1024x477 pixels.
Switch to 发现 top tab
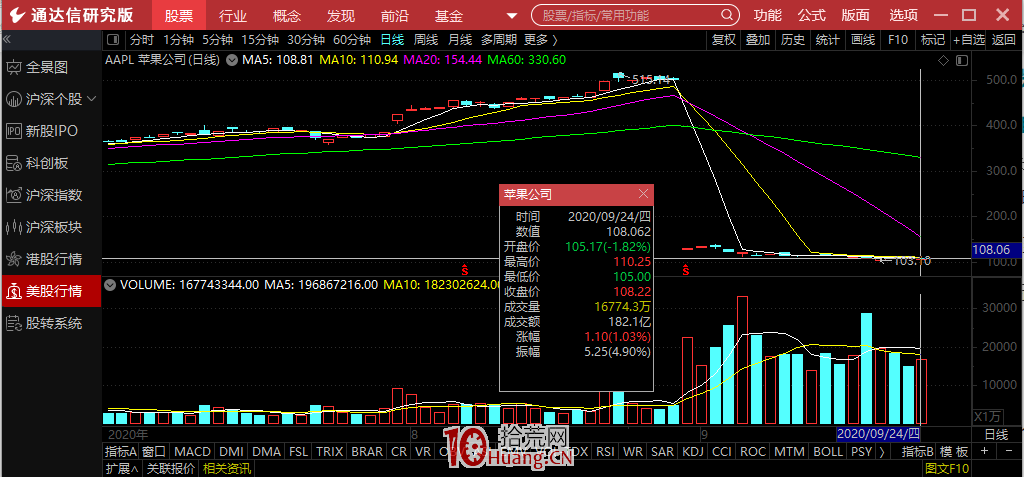[x=341, y=15]
